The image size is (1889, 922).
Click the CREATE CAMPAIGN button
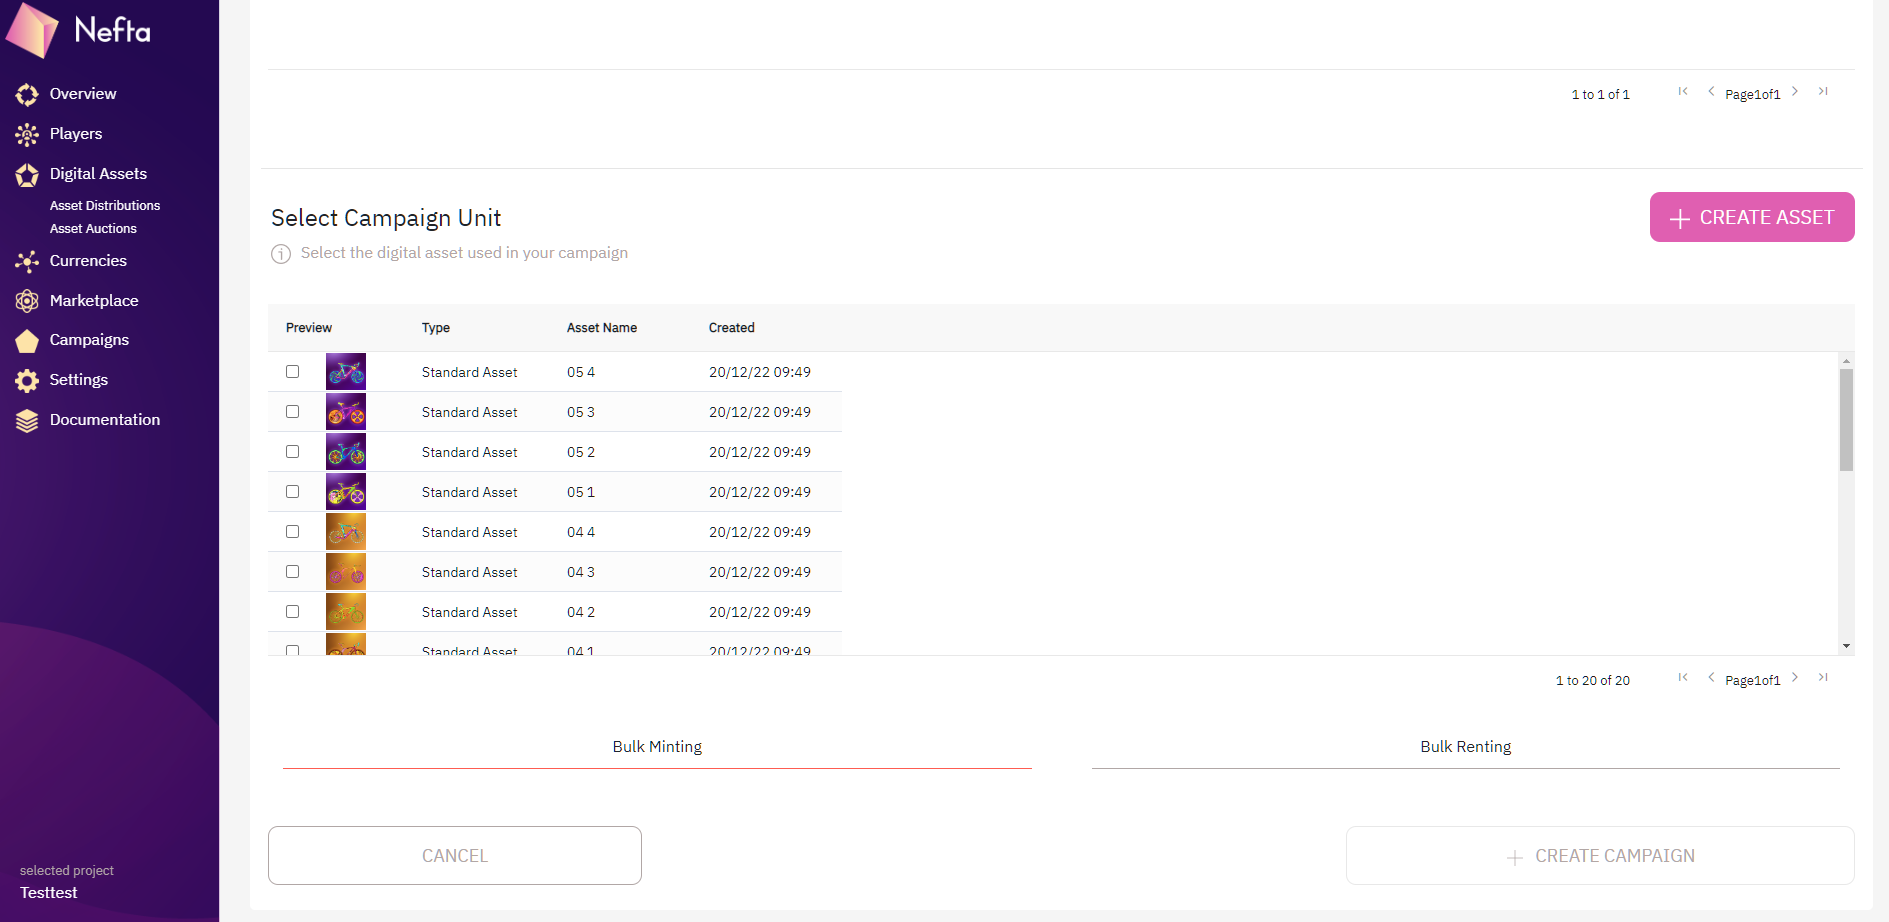pyautogui.click(x=1600, y=856)
